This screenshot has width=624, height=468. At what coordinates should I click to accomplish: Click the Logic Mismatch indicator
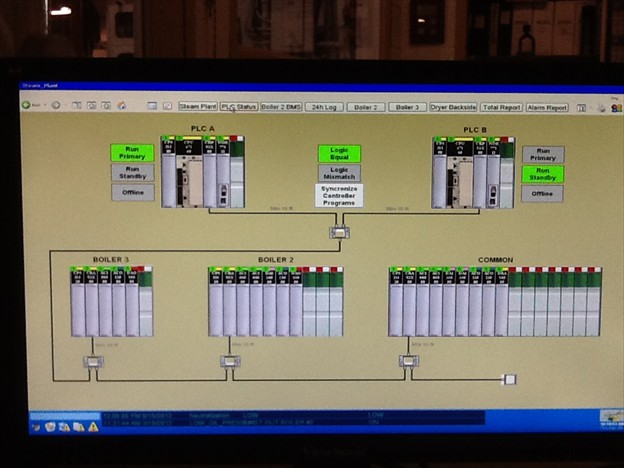[339, 173]
